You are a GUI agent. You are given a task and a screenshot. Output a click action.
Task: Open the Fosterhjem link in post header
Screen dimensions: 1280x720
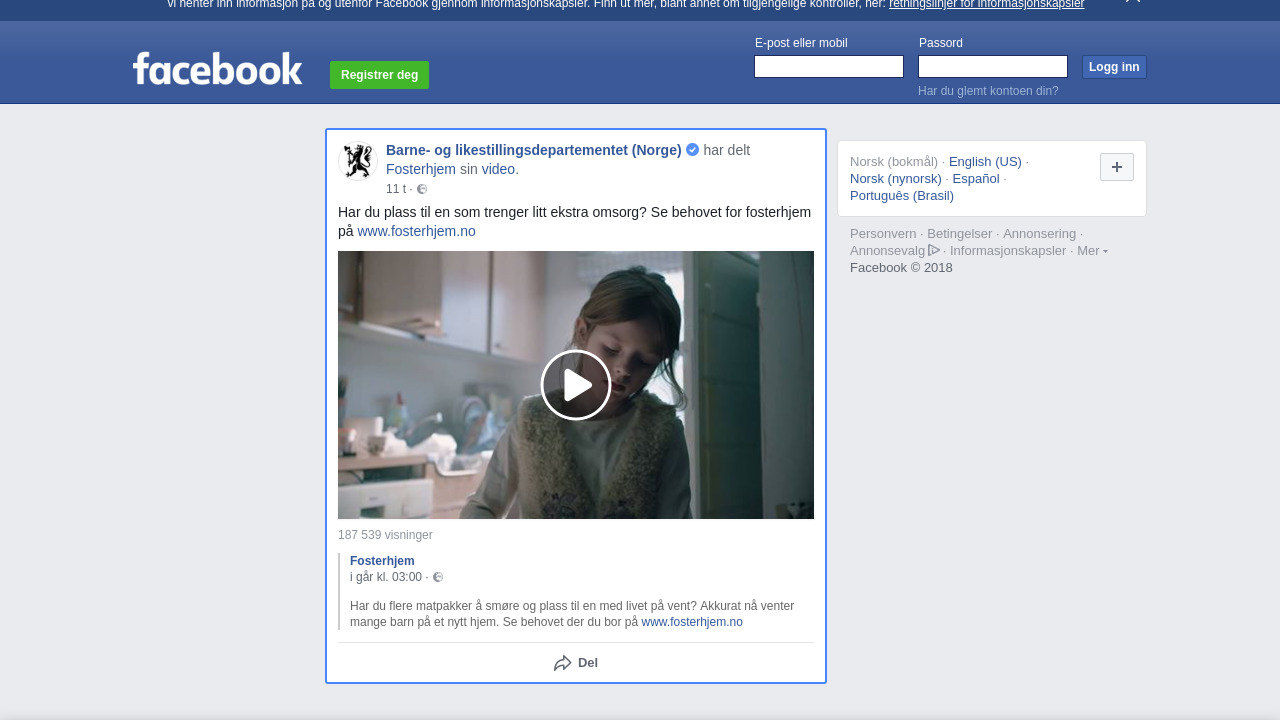(421, 169)
